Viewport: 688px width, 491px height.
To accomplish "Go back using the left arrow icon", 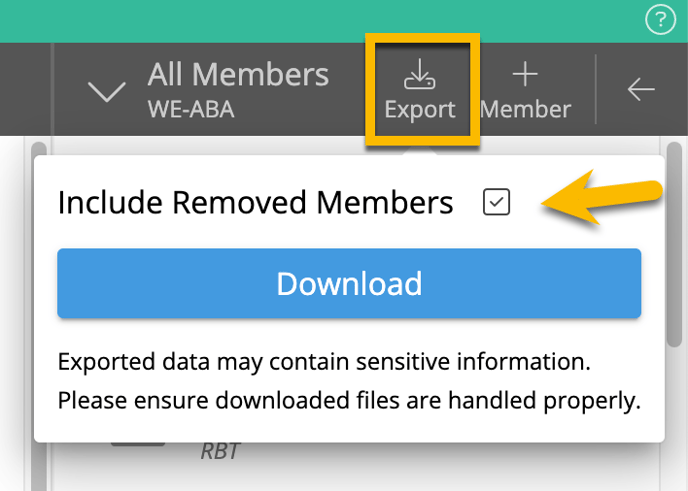I will (641, 90).
